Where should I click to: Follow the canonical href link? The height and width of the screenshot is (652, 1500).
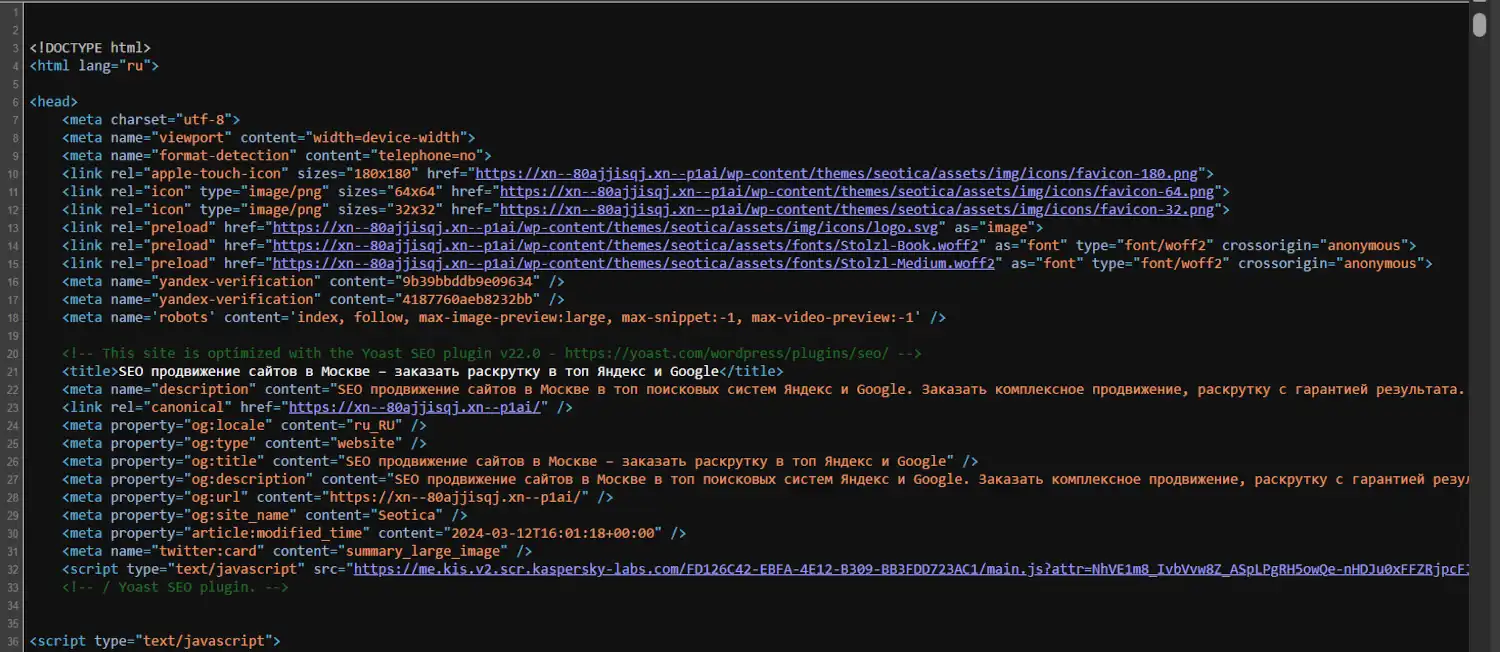click(x=416, y=407)
